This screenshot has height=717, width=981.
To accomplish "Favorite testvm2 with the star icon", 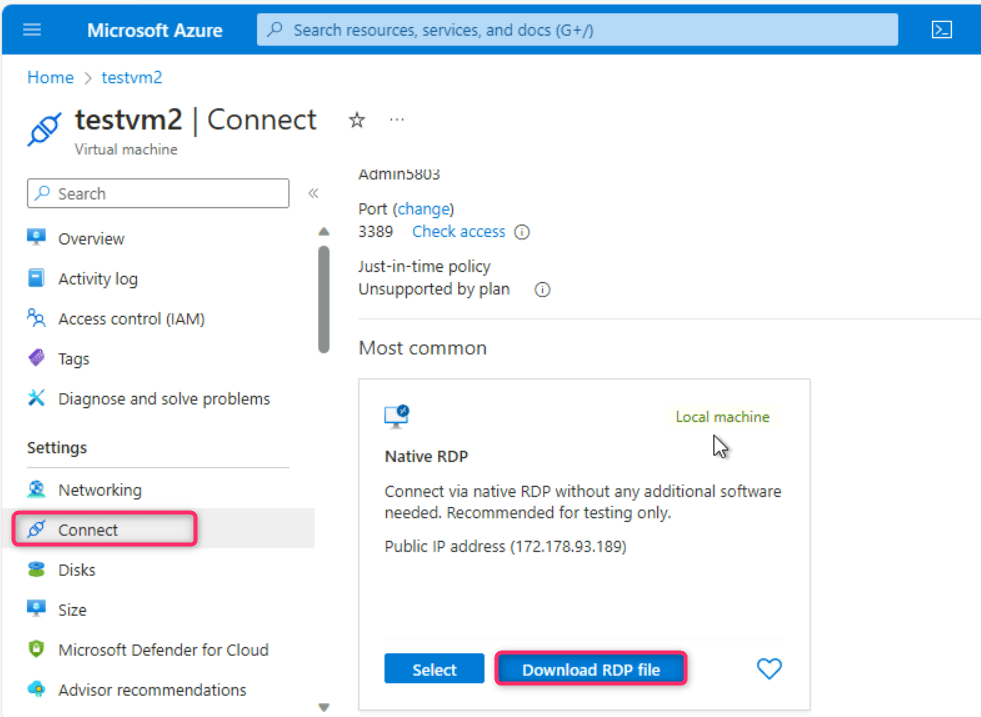I will point(356,120).
